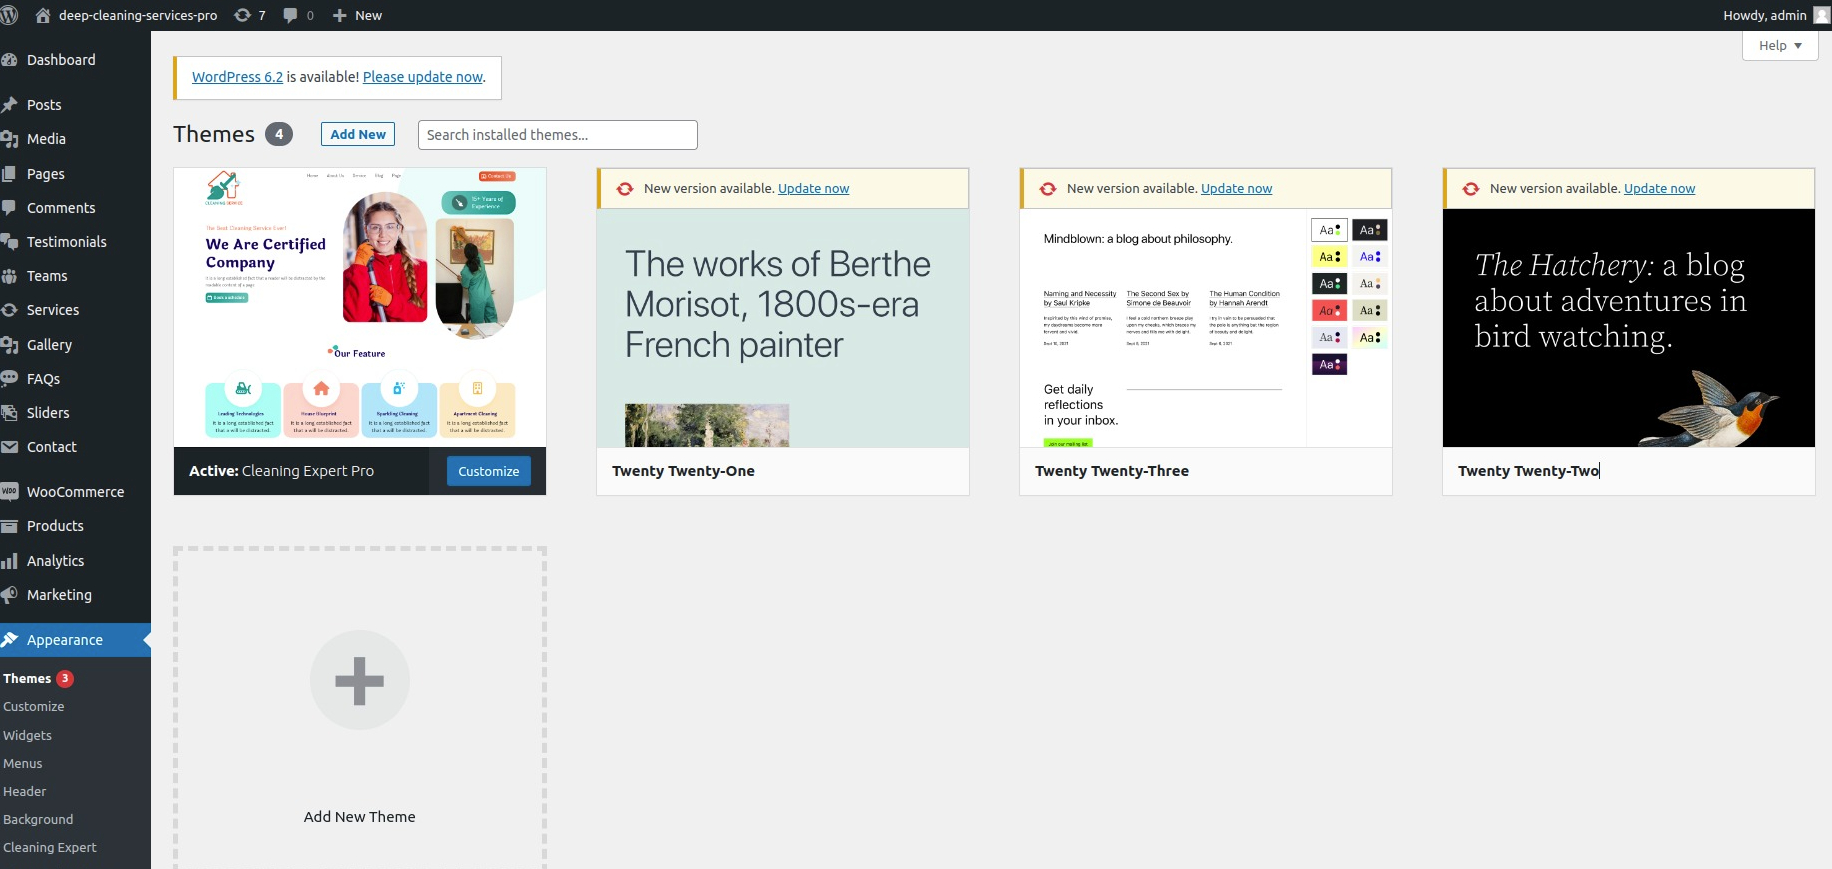Click the Themes update count badge 3
Screen dimensions: 1832x869
65,679
